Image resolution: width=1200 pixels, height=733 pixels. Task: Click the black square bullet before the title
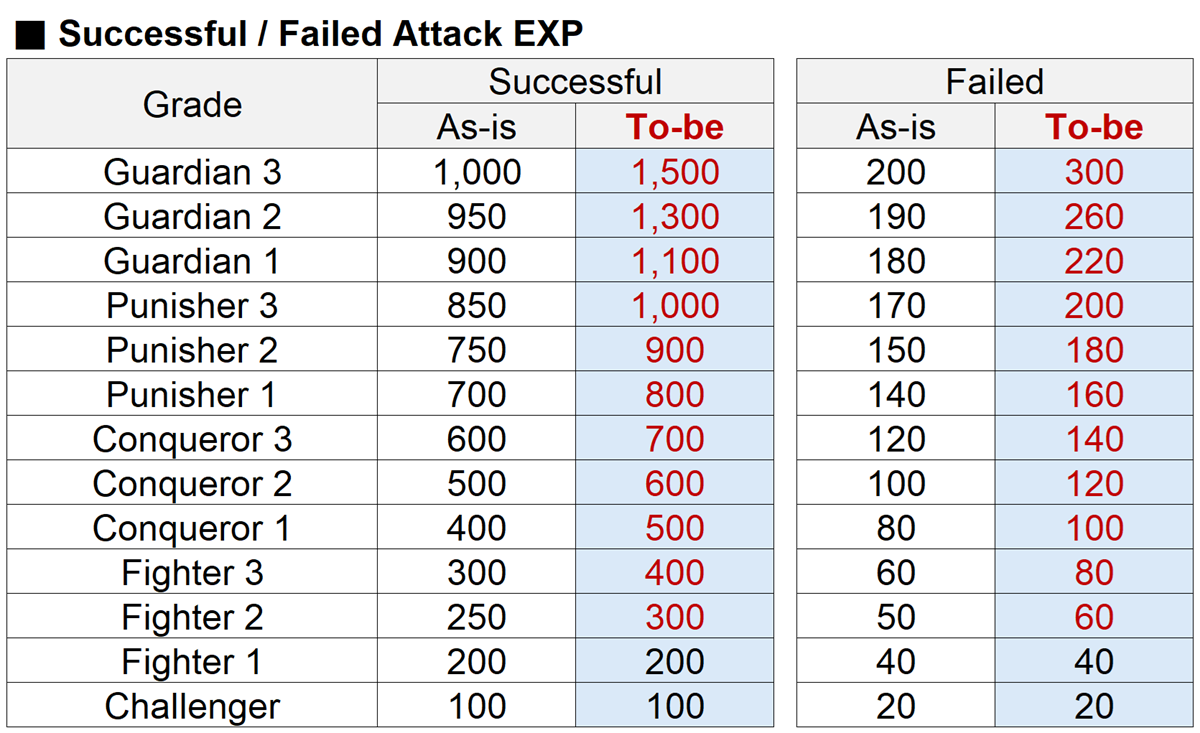(31, 36)
